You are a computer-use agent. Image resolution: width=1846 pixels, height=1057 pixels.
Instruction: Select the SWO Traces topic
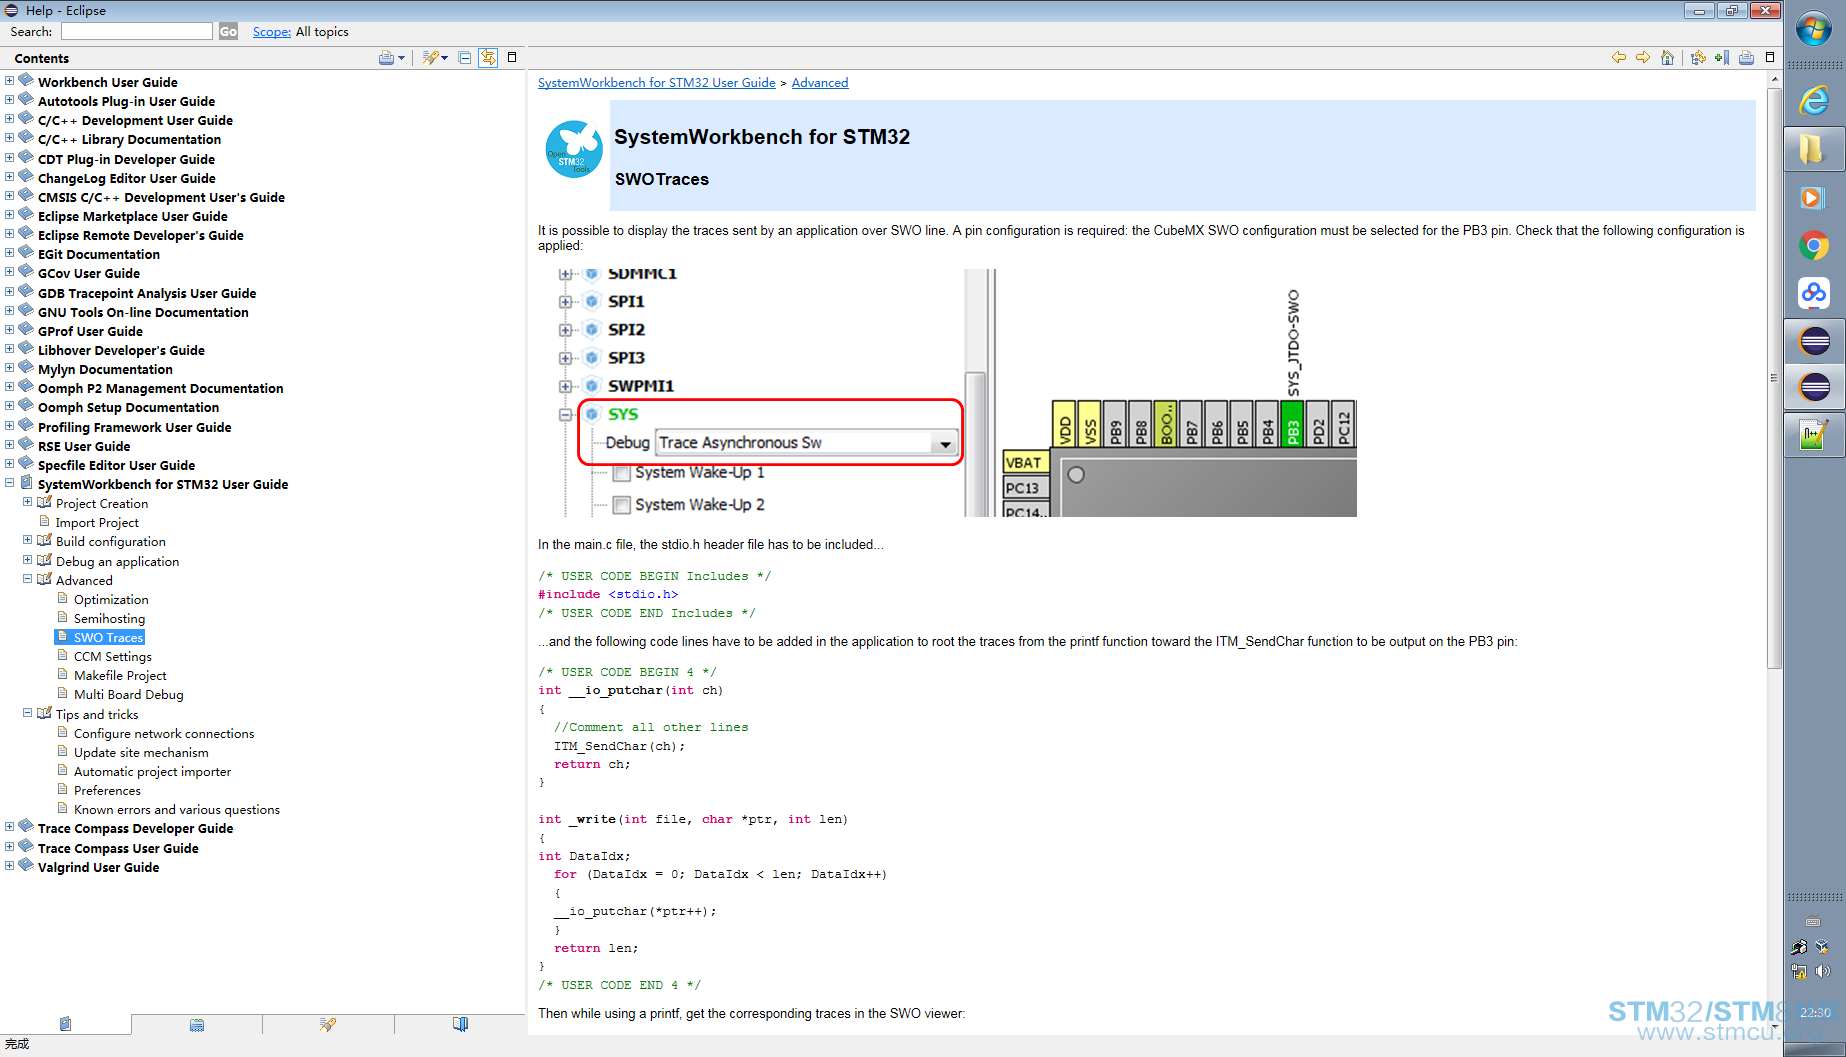click(108, 638)
